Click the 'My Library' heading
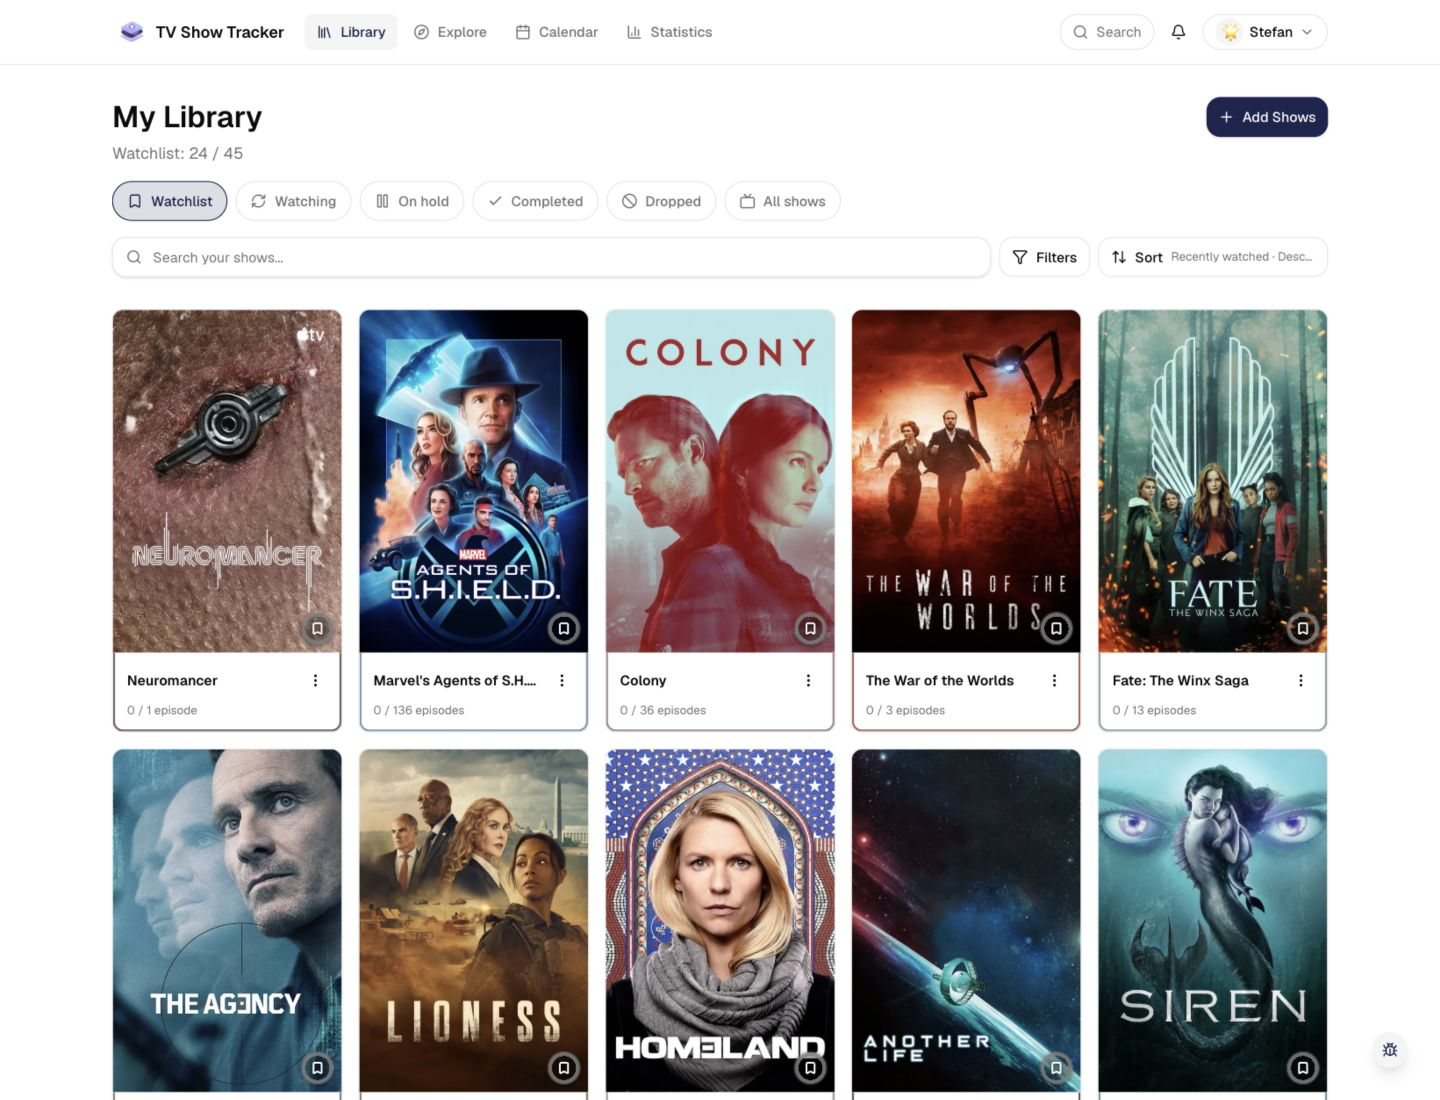The height and width of the screenshot is (1100, 1440). click(x=187, y=117)
